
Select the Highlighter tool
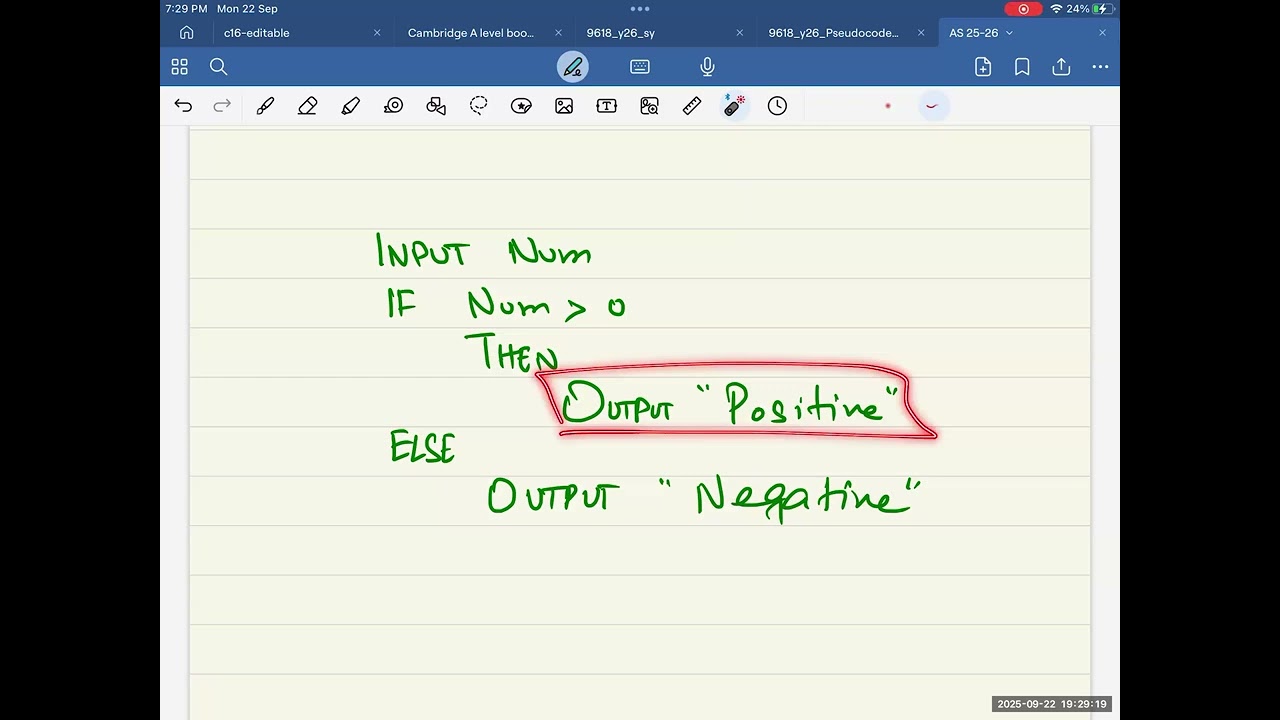(x=350, y=106)
